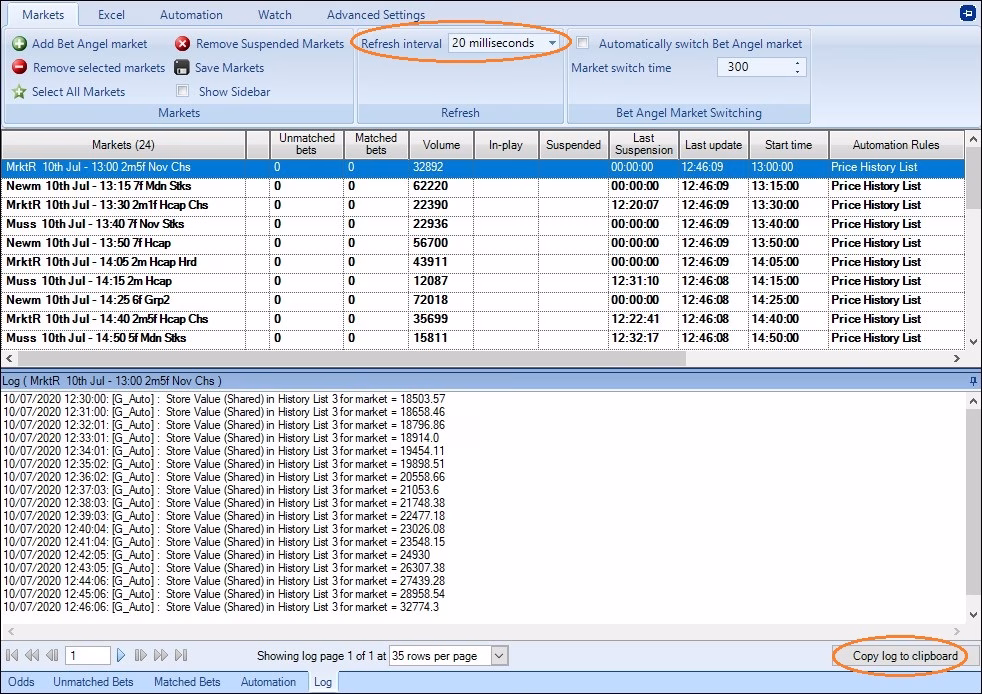Click log entry with value 18503.57

point(224,399)
